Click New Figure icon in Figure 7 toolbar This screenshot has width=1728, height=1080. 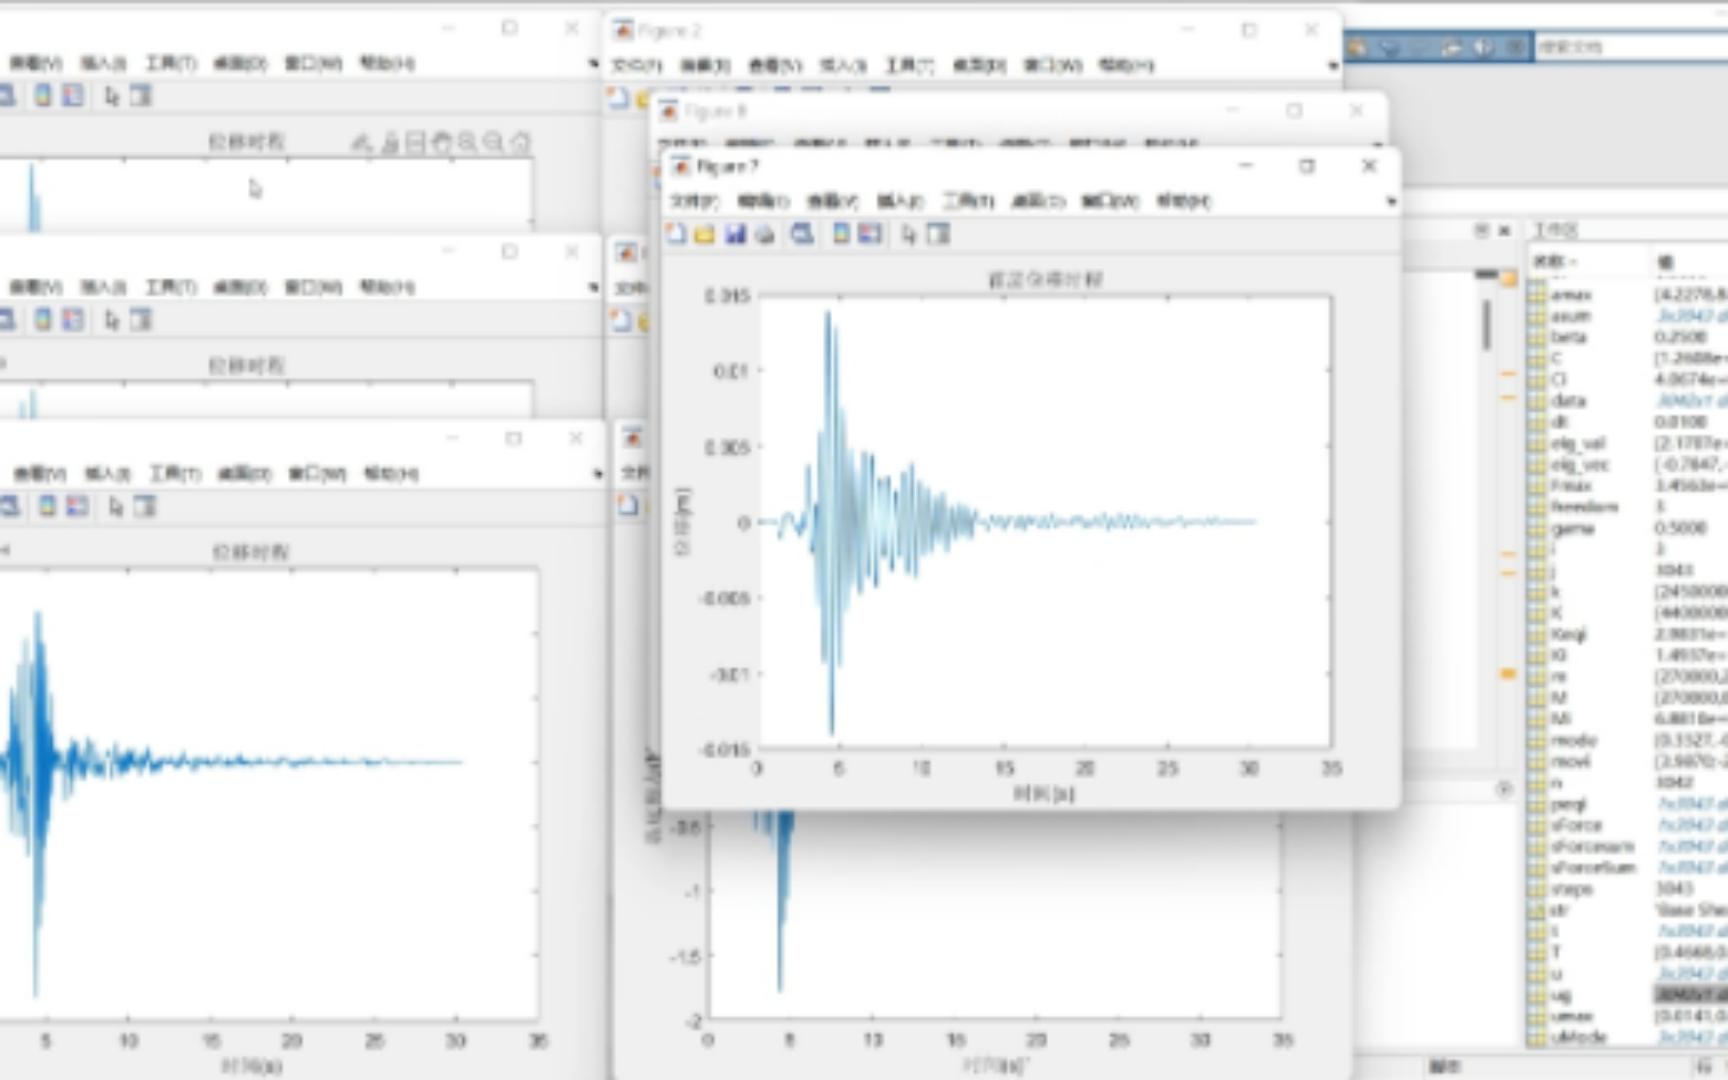(677, 234)
